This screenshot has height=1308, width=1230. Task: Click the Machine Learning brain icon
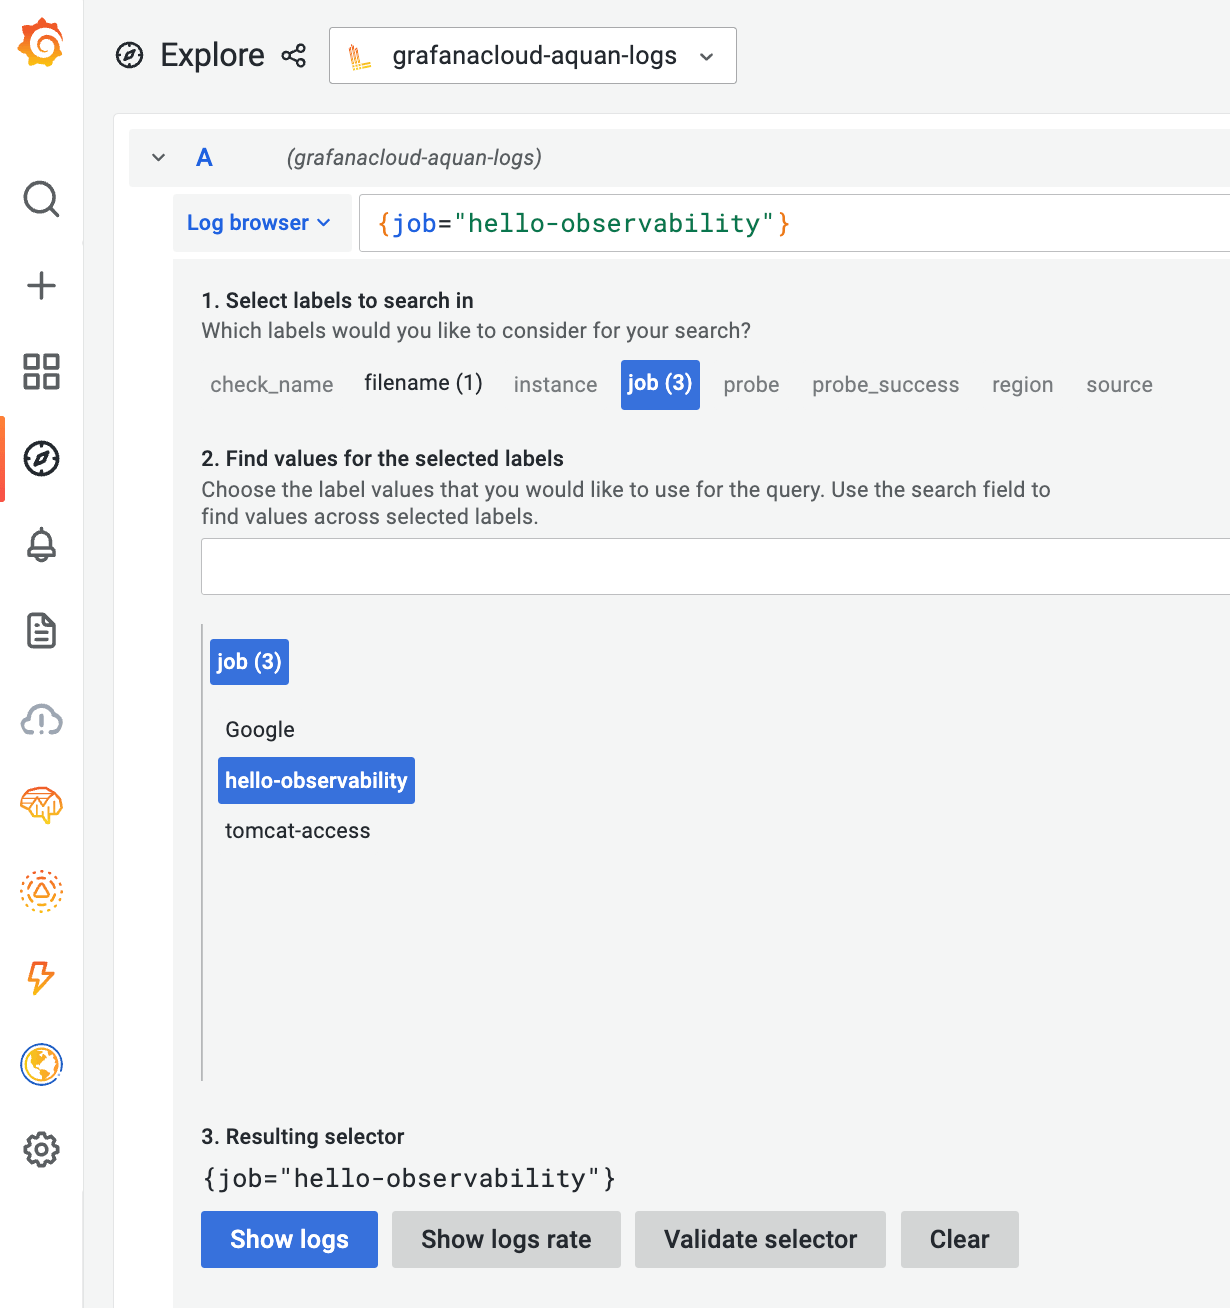(x=41, y=805)
